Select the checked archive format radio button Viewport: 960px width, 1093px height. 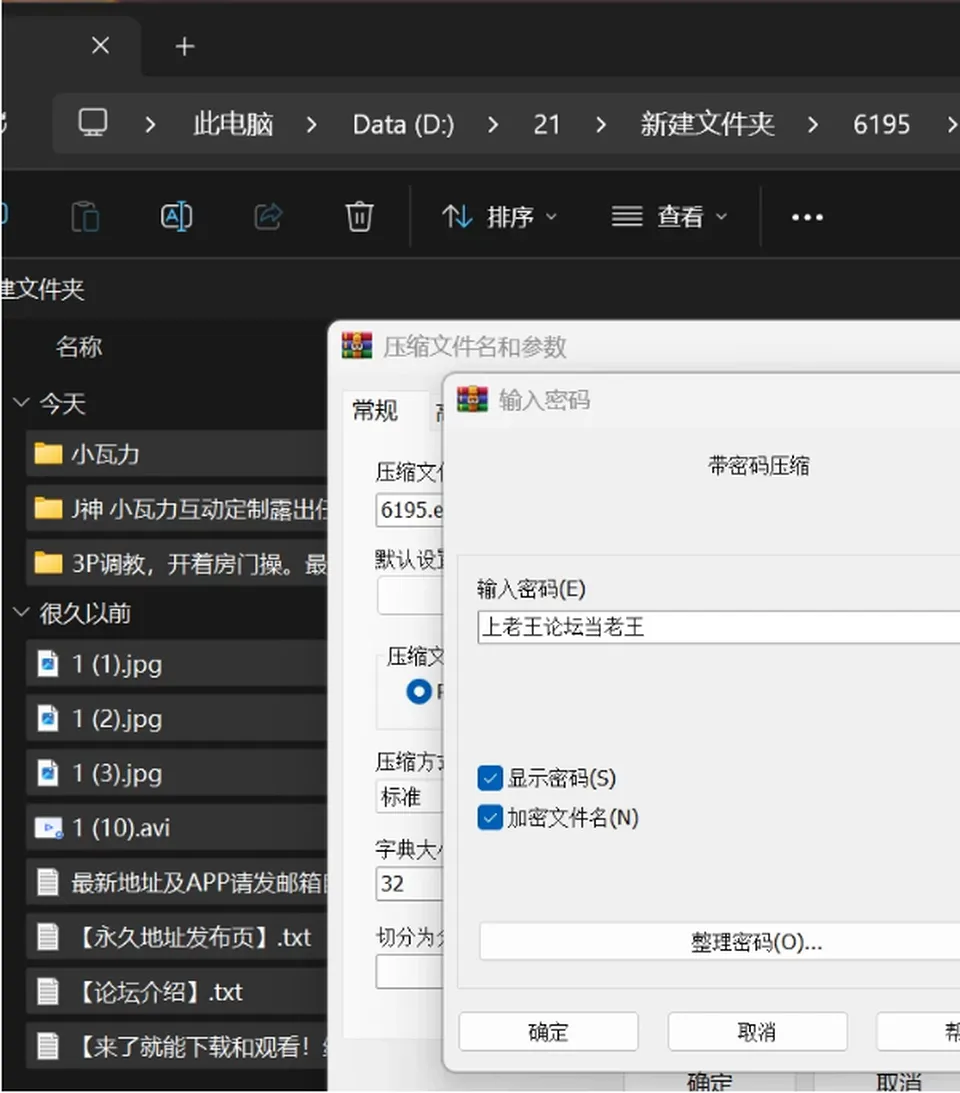(x=419, y=691)
